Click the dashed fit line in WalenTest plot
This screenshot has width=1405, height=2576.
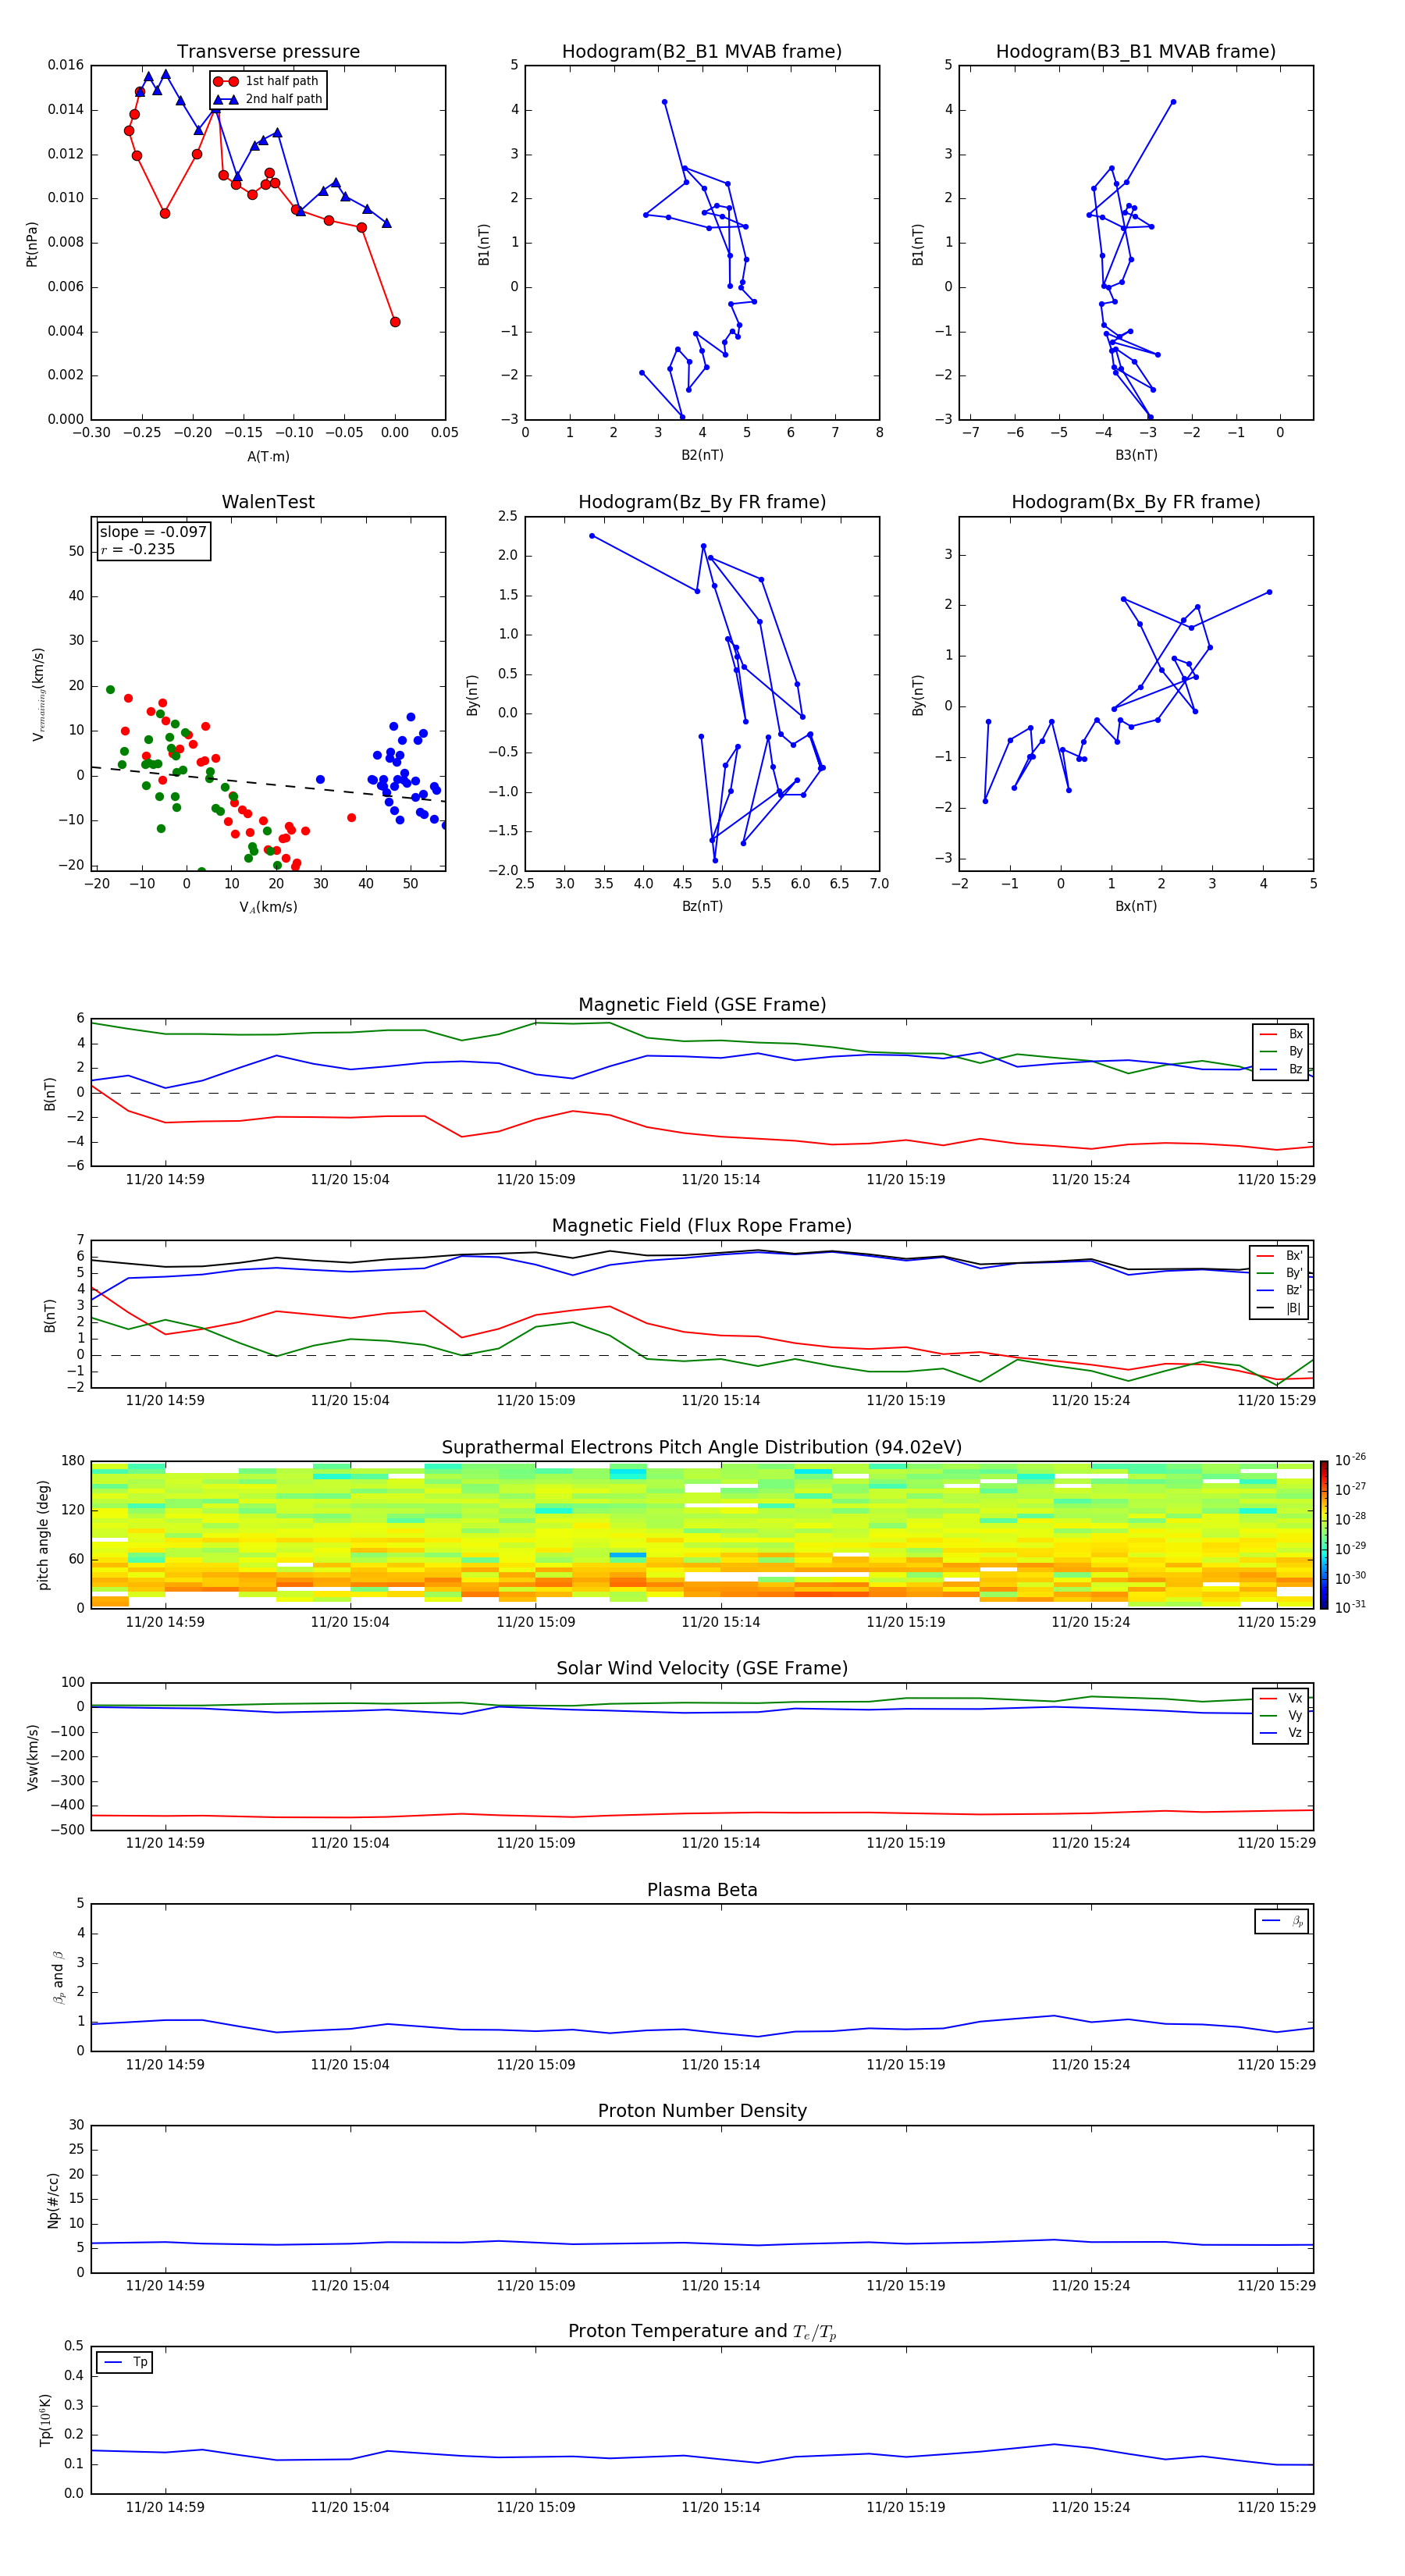coord(268,784)
